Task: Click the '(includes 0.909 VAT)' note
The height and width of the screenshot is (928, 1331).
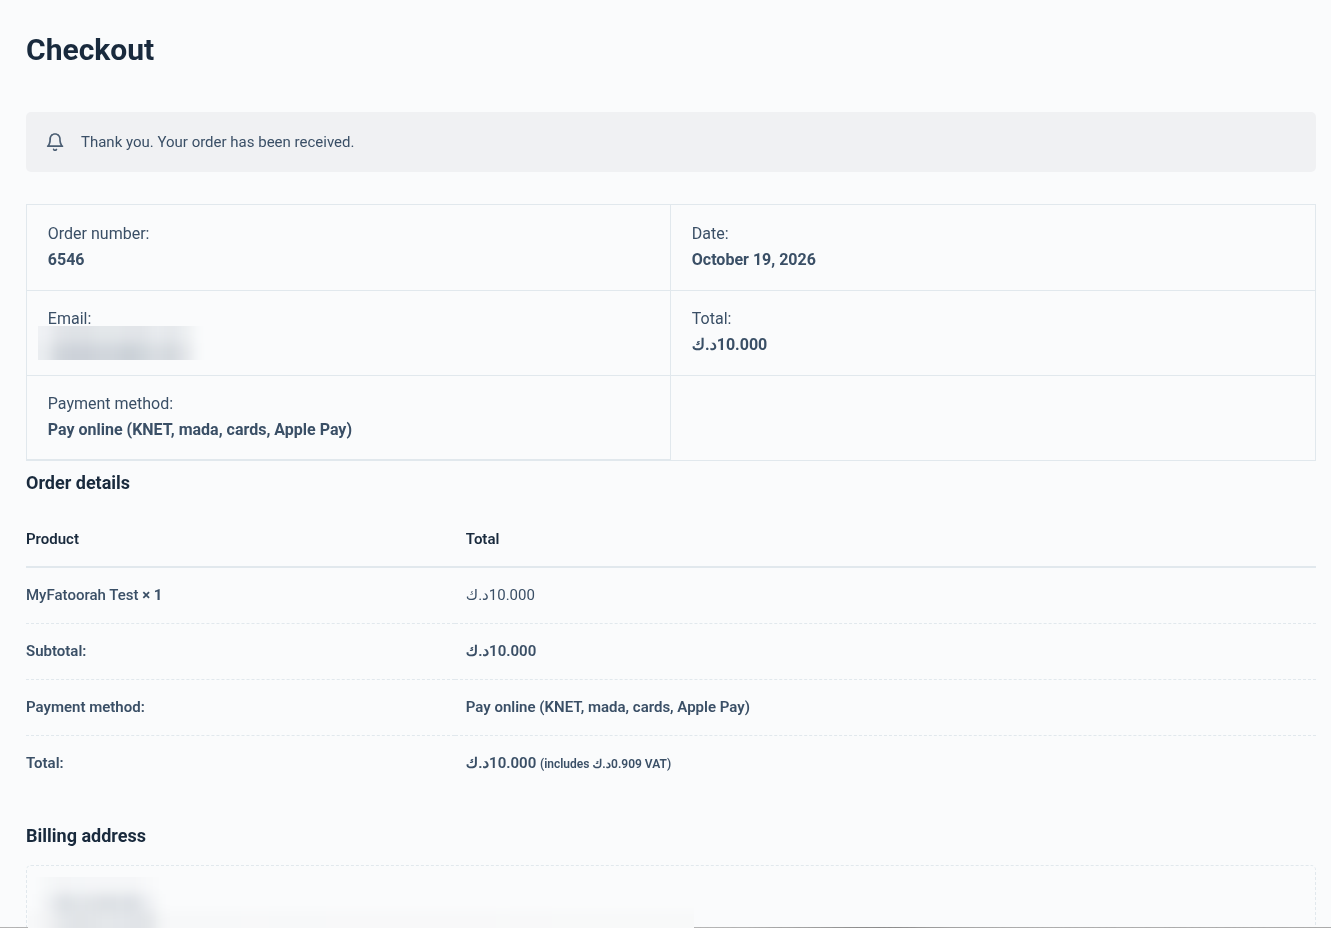Action: pyautogui.click(x=605, y=764)
